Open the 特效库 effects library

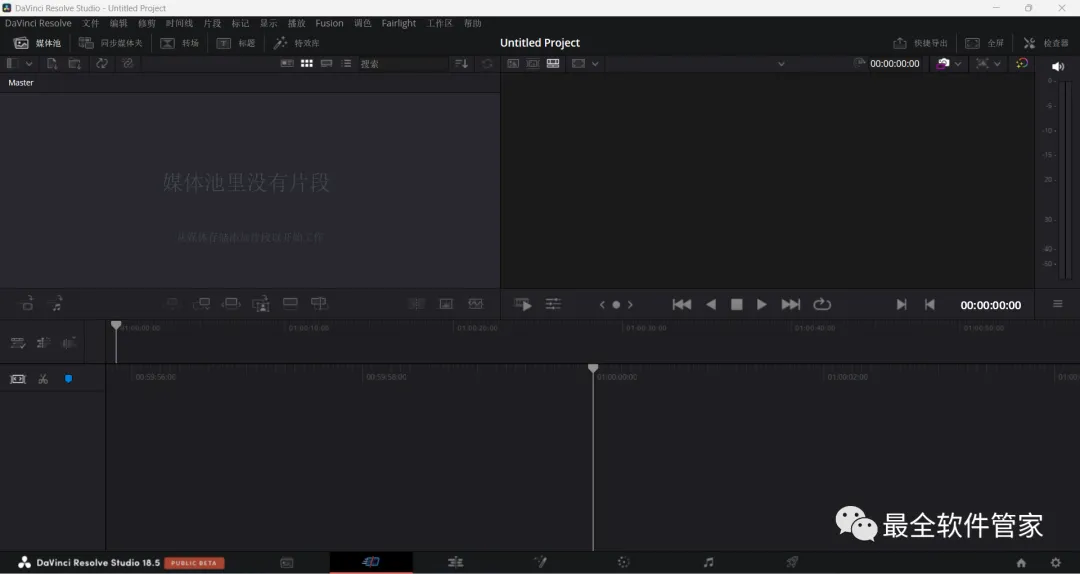[x=296, y=43]
